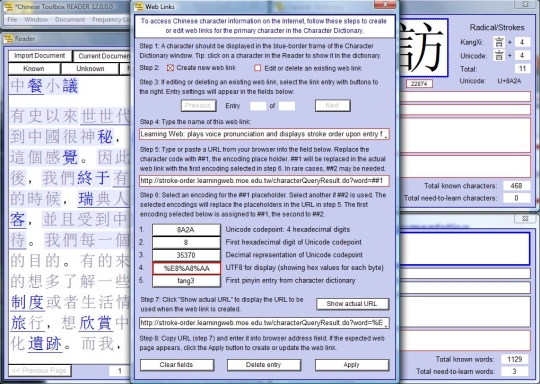Click Current Document in the Reader window
The height and width of the screenshot is (384, 540).
click(x=102, y=56)
